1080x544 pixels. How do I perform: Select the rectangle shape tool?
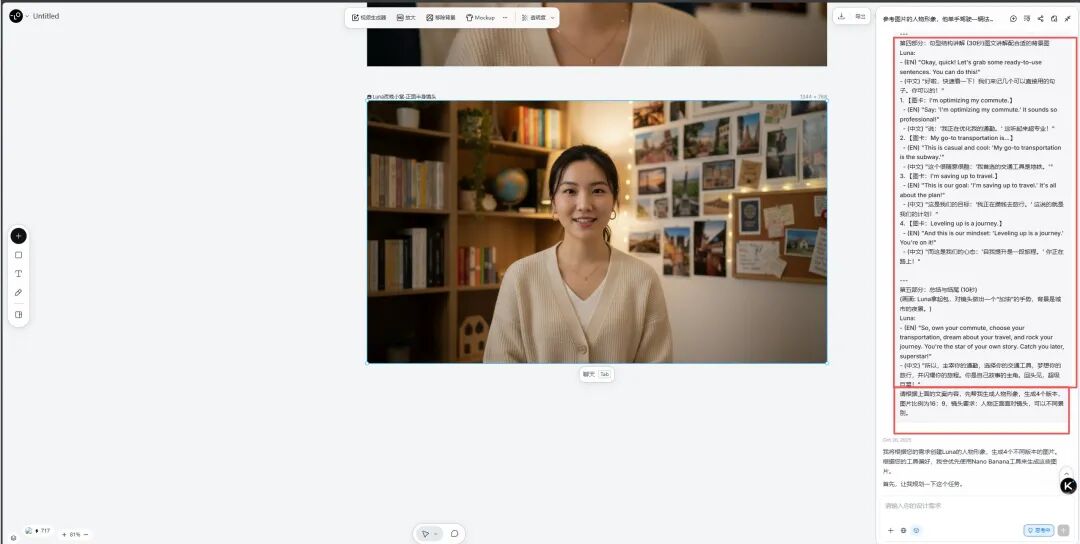[19, 255]
